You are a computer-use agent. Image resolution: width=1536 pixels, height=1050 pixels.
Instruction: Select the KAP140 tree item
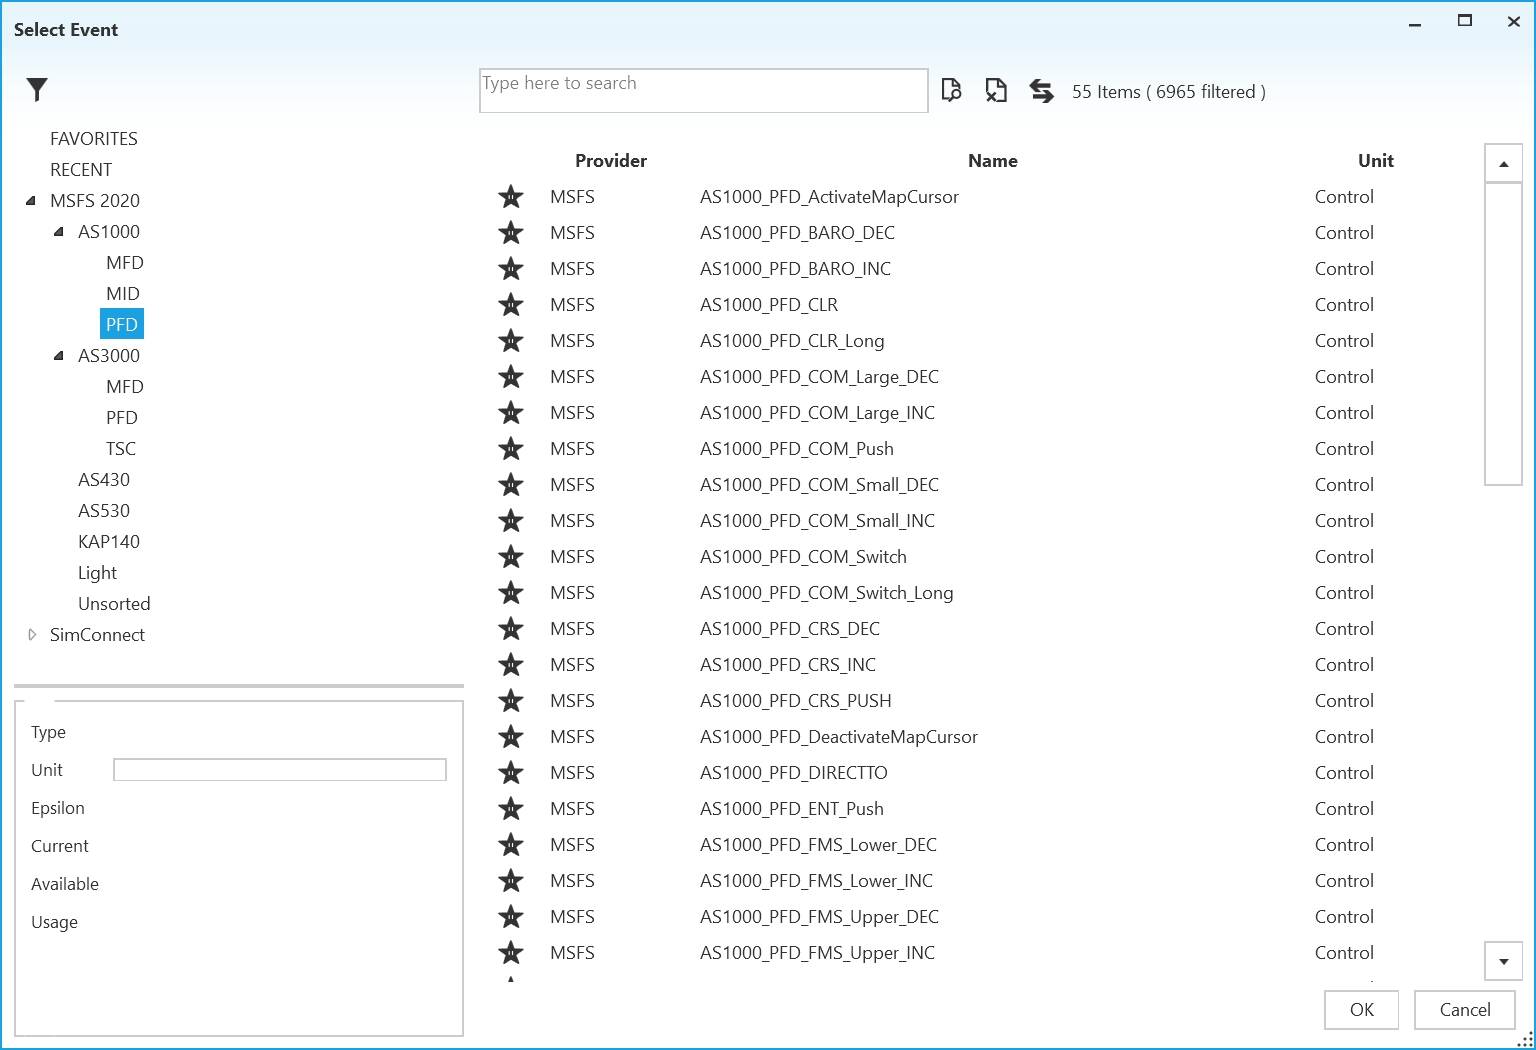tap(109, 542)
